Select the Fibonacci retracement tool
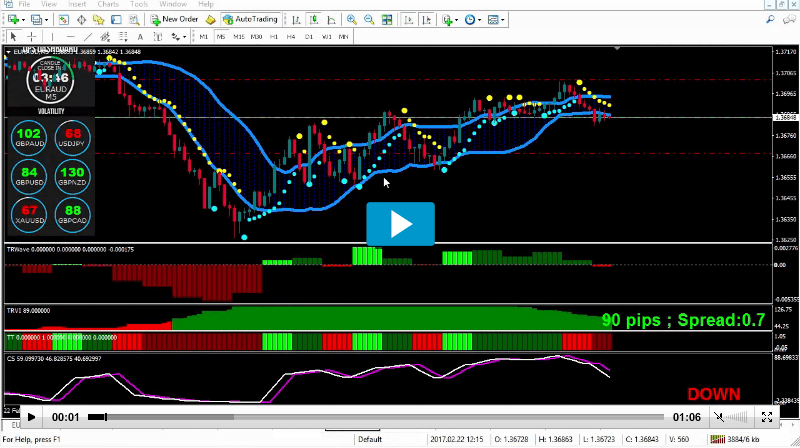This screenshot has height=448, width=800. coord(123,37)
